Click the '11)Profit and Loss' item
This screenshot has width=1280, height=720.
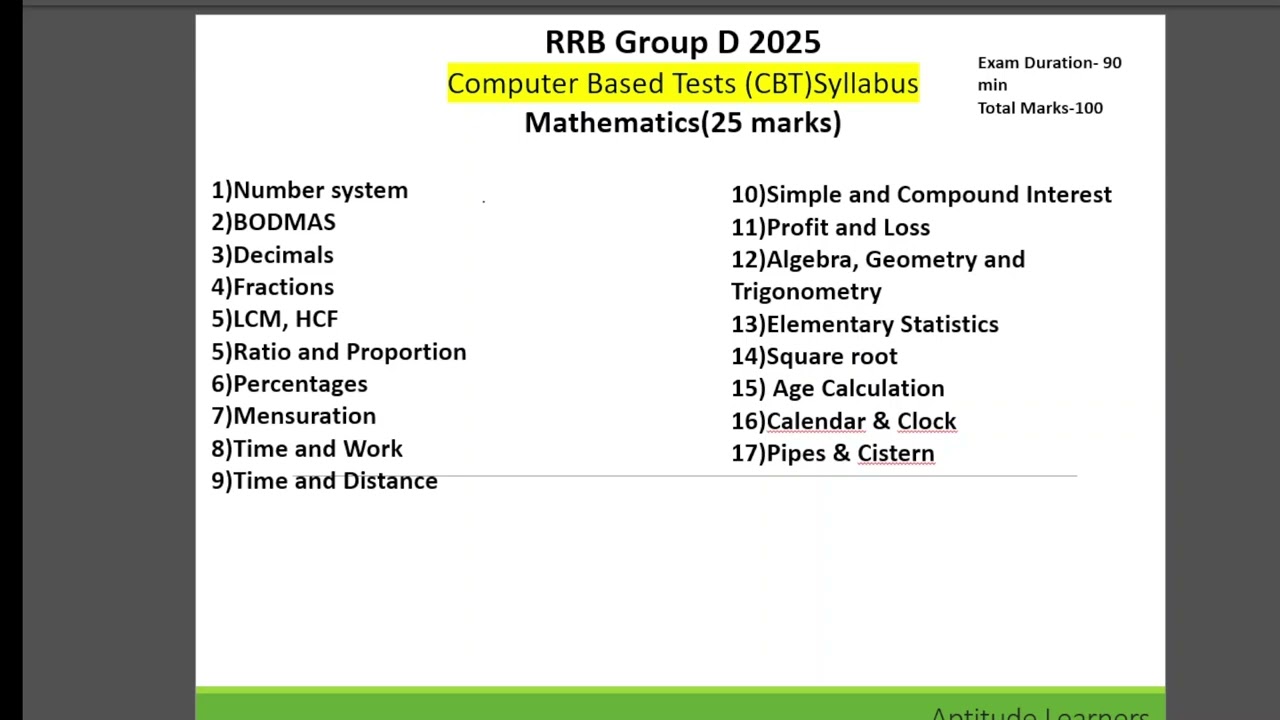coord(830,228)
